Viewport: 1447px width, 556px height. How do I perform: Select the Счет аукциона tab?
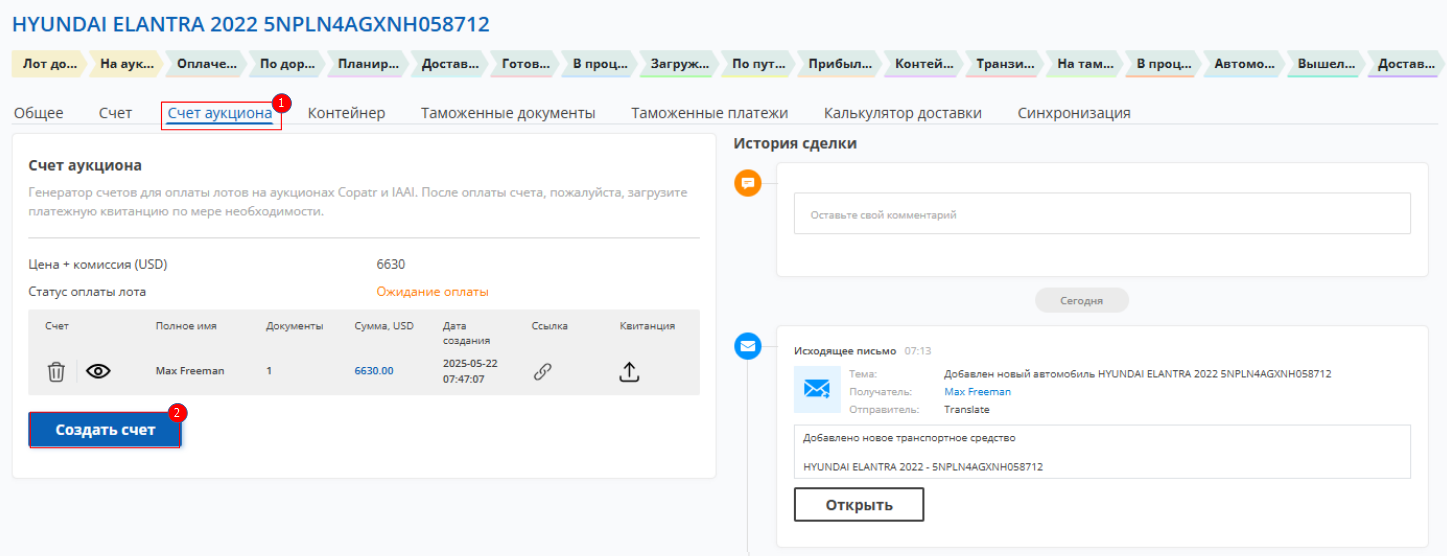220,113
